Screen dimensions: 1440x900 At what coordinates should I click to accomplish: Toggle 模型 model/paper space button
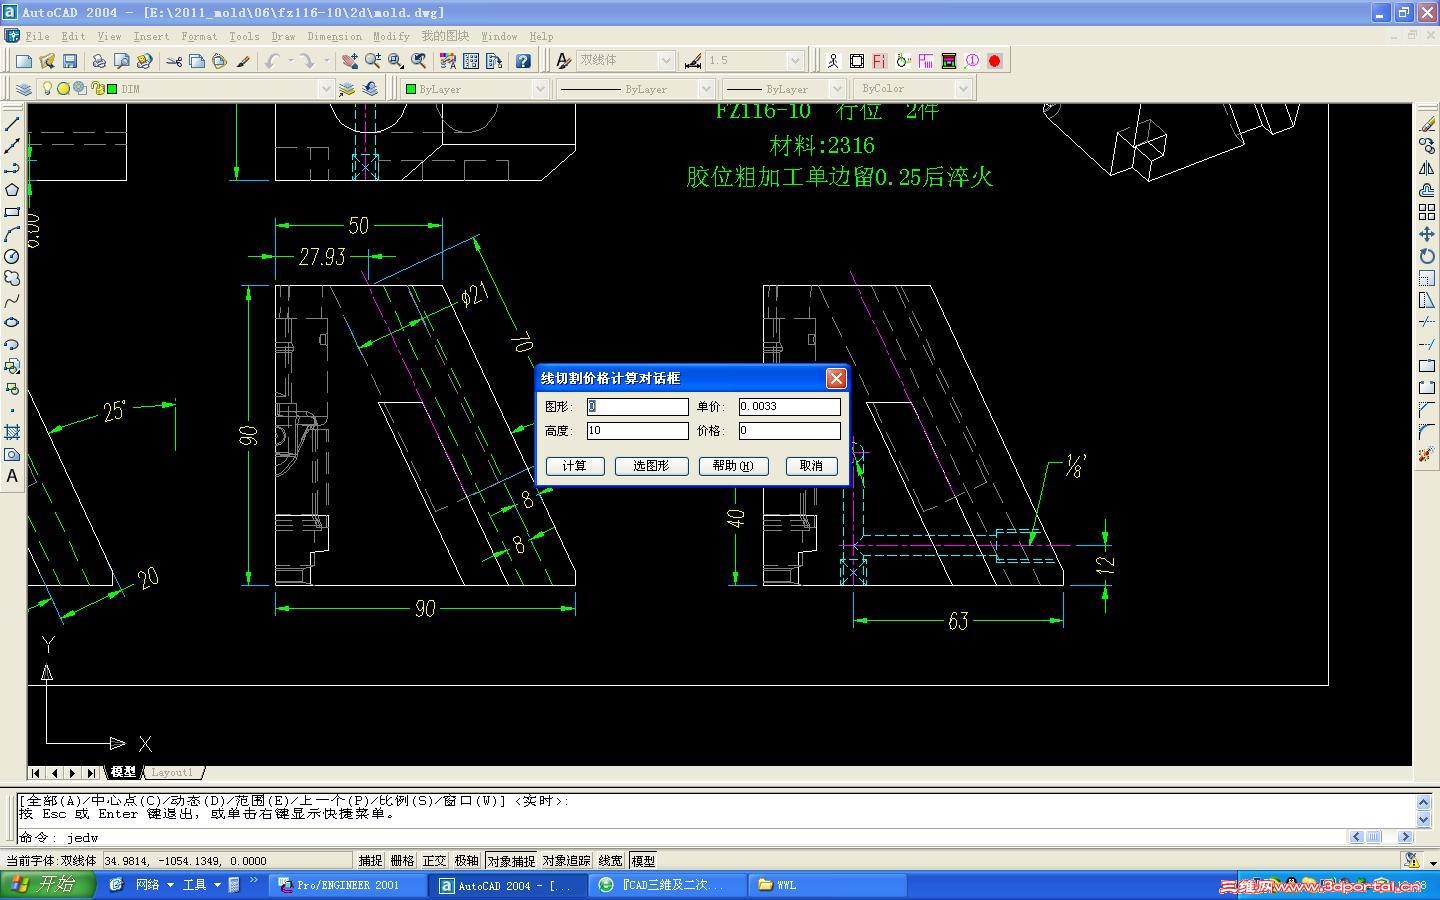[x=643, y=861]
